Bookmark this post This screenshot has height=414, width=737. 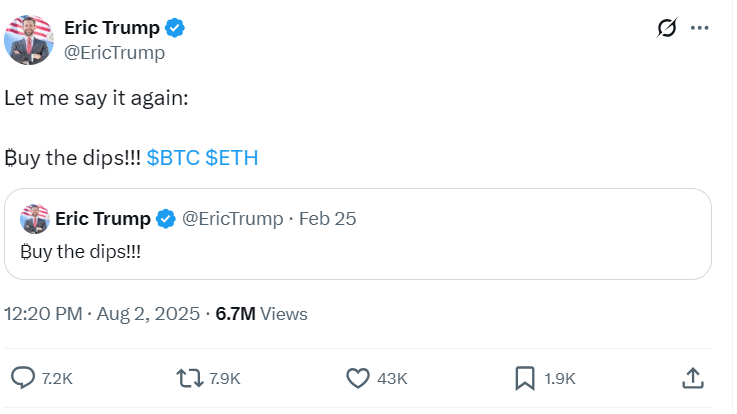coord(524,378)
